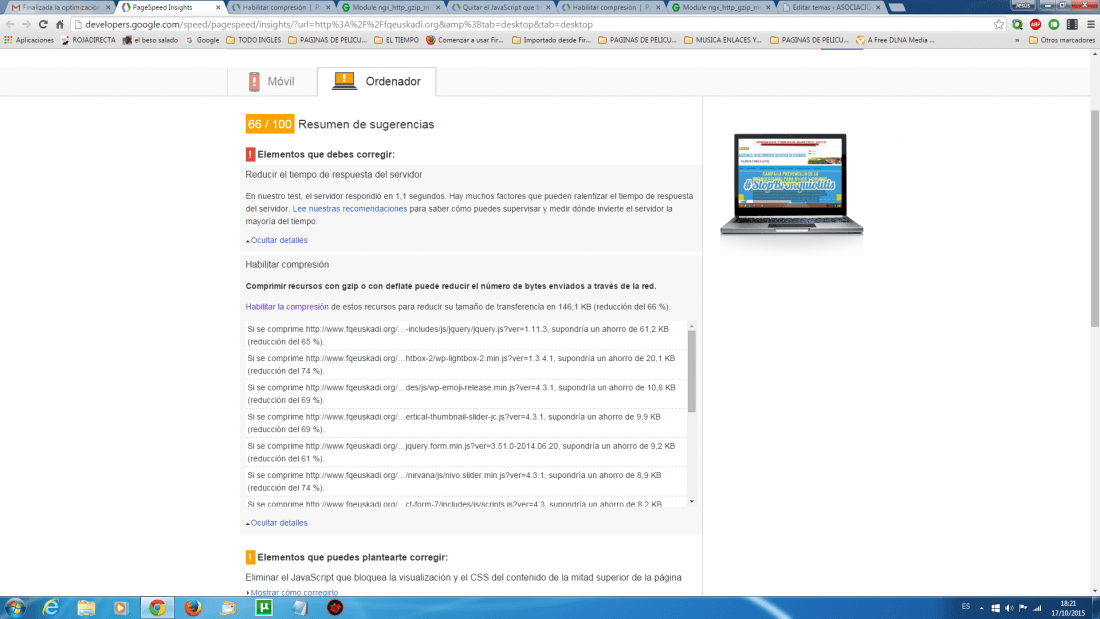Switch to the Editar temas - ASOCIACIÓ tab
The image size is (1100, 619).
coord(831,7)
